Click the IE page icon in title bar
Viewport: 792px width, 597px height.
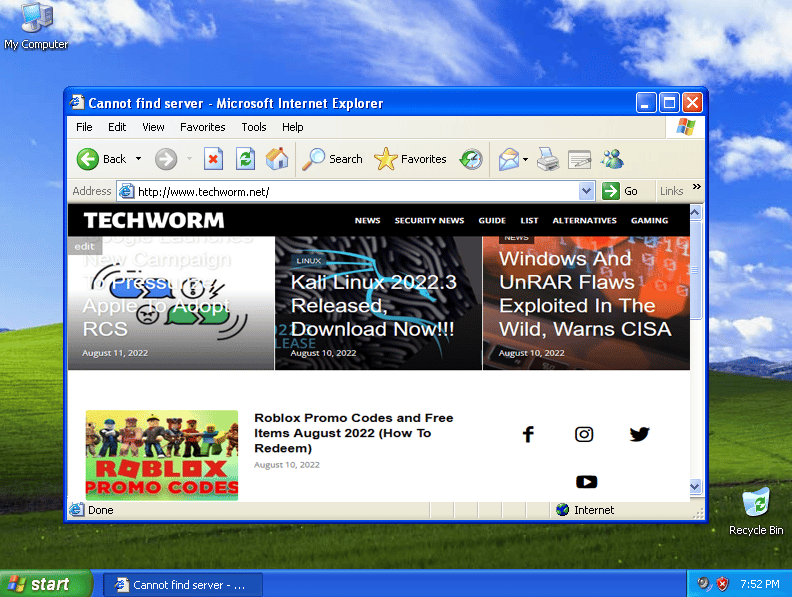click(77, 103)
